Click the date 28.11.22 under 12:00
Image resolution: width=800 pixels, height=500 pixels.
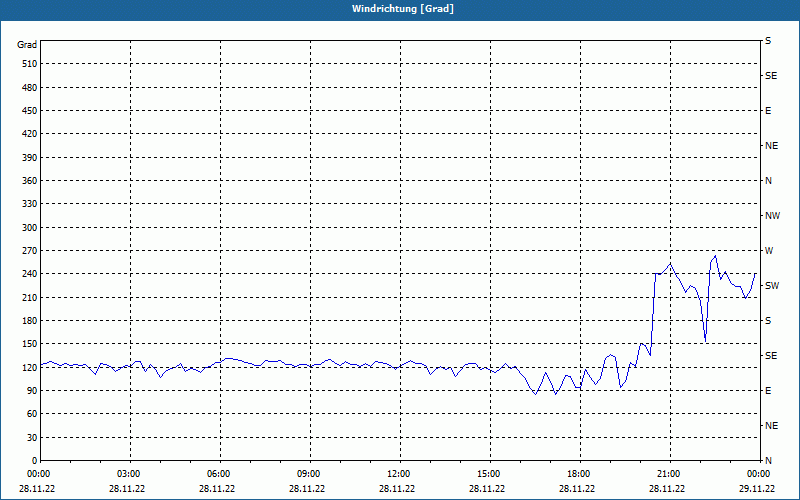coord(396,489)
